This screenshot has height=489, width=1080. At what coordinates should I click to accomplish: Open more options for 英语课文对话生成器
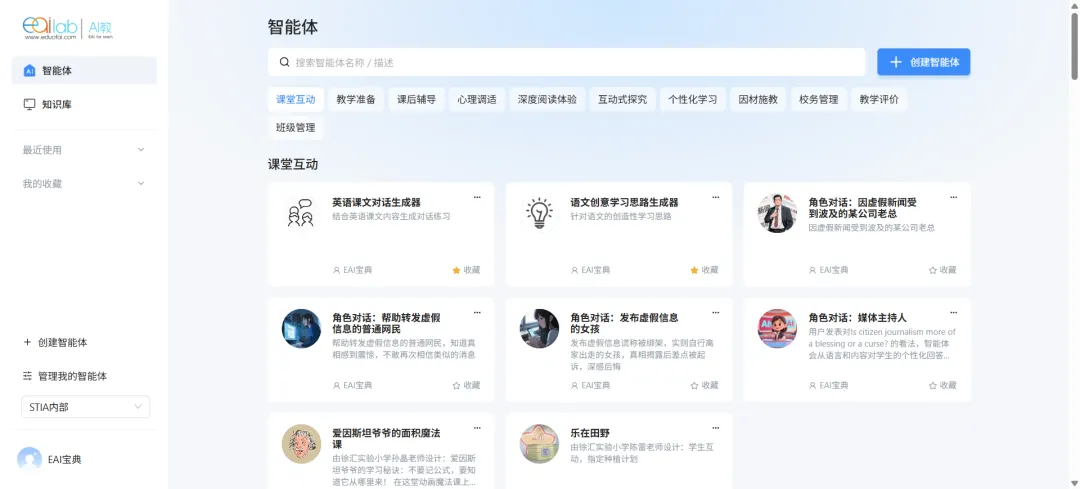(x=477, y=198)
